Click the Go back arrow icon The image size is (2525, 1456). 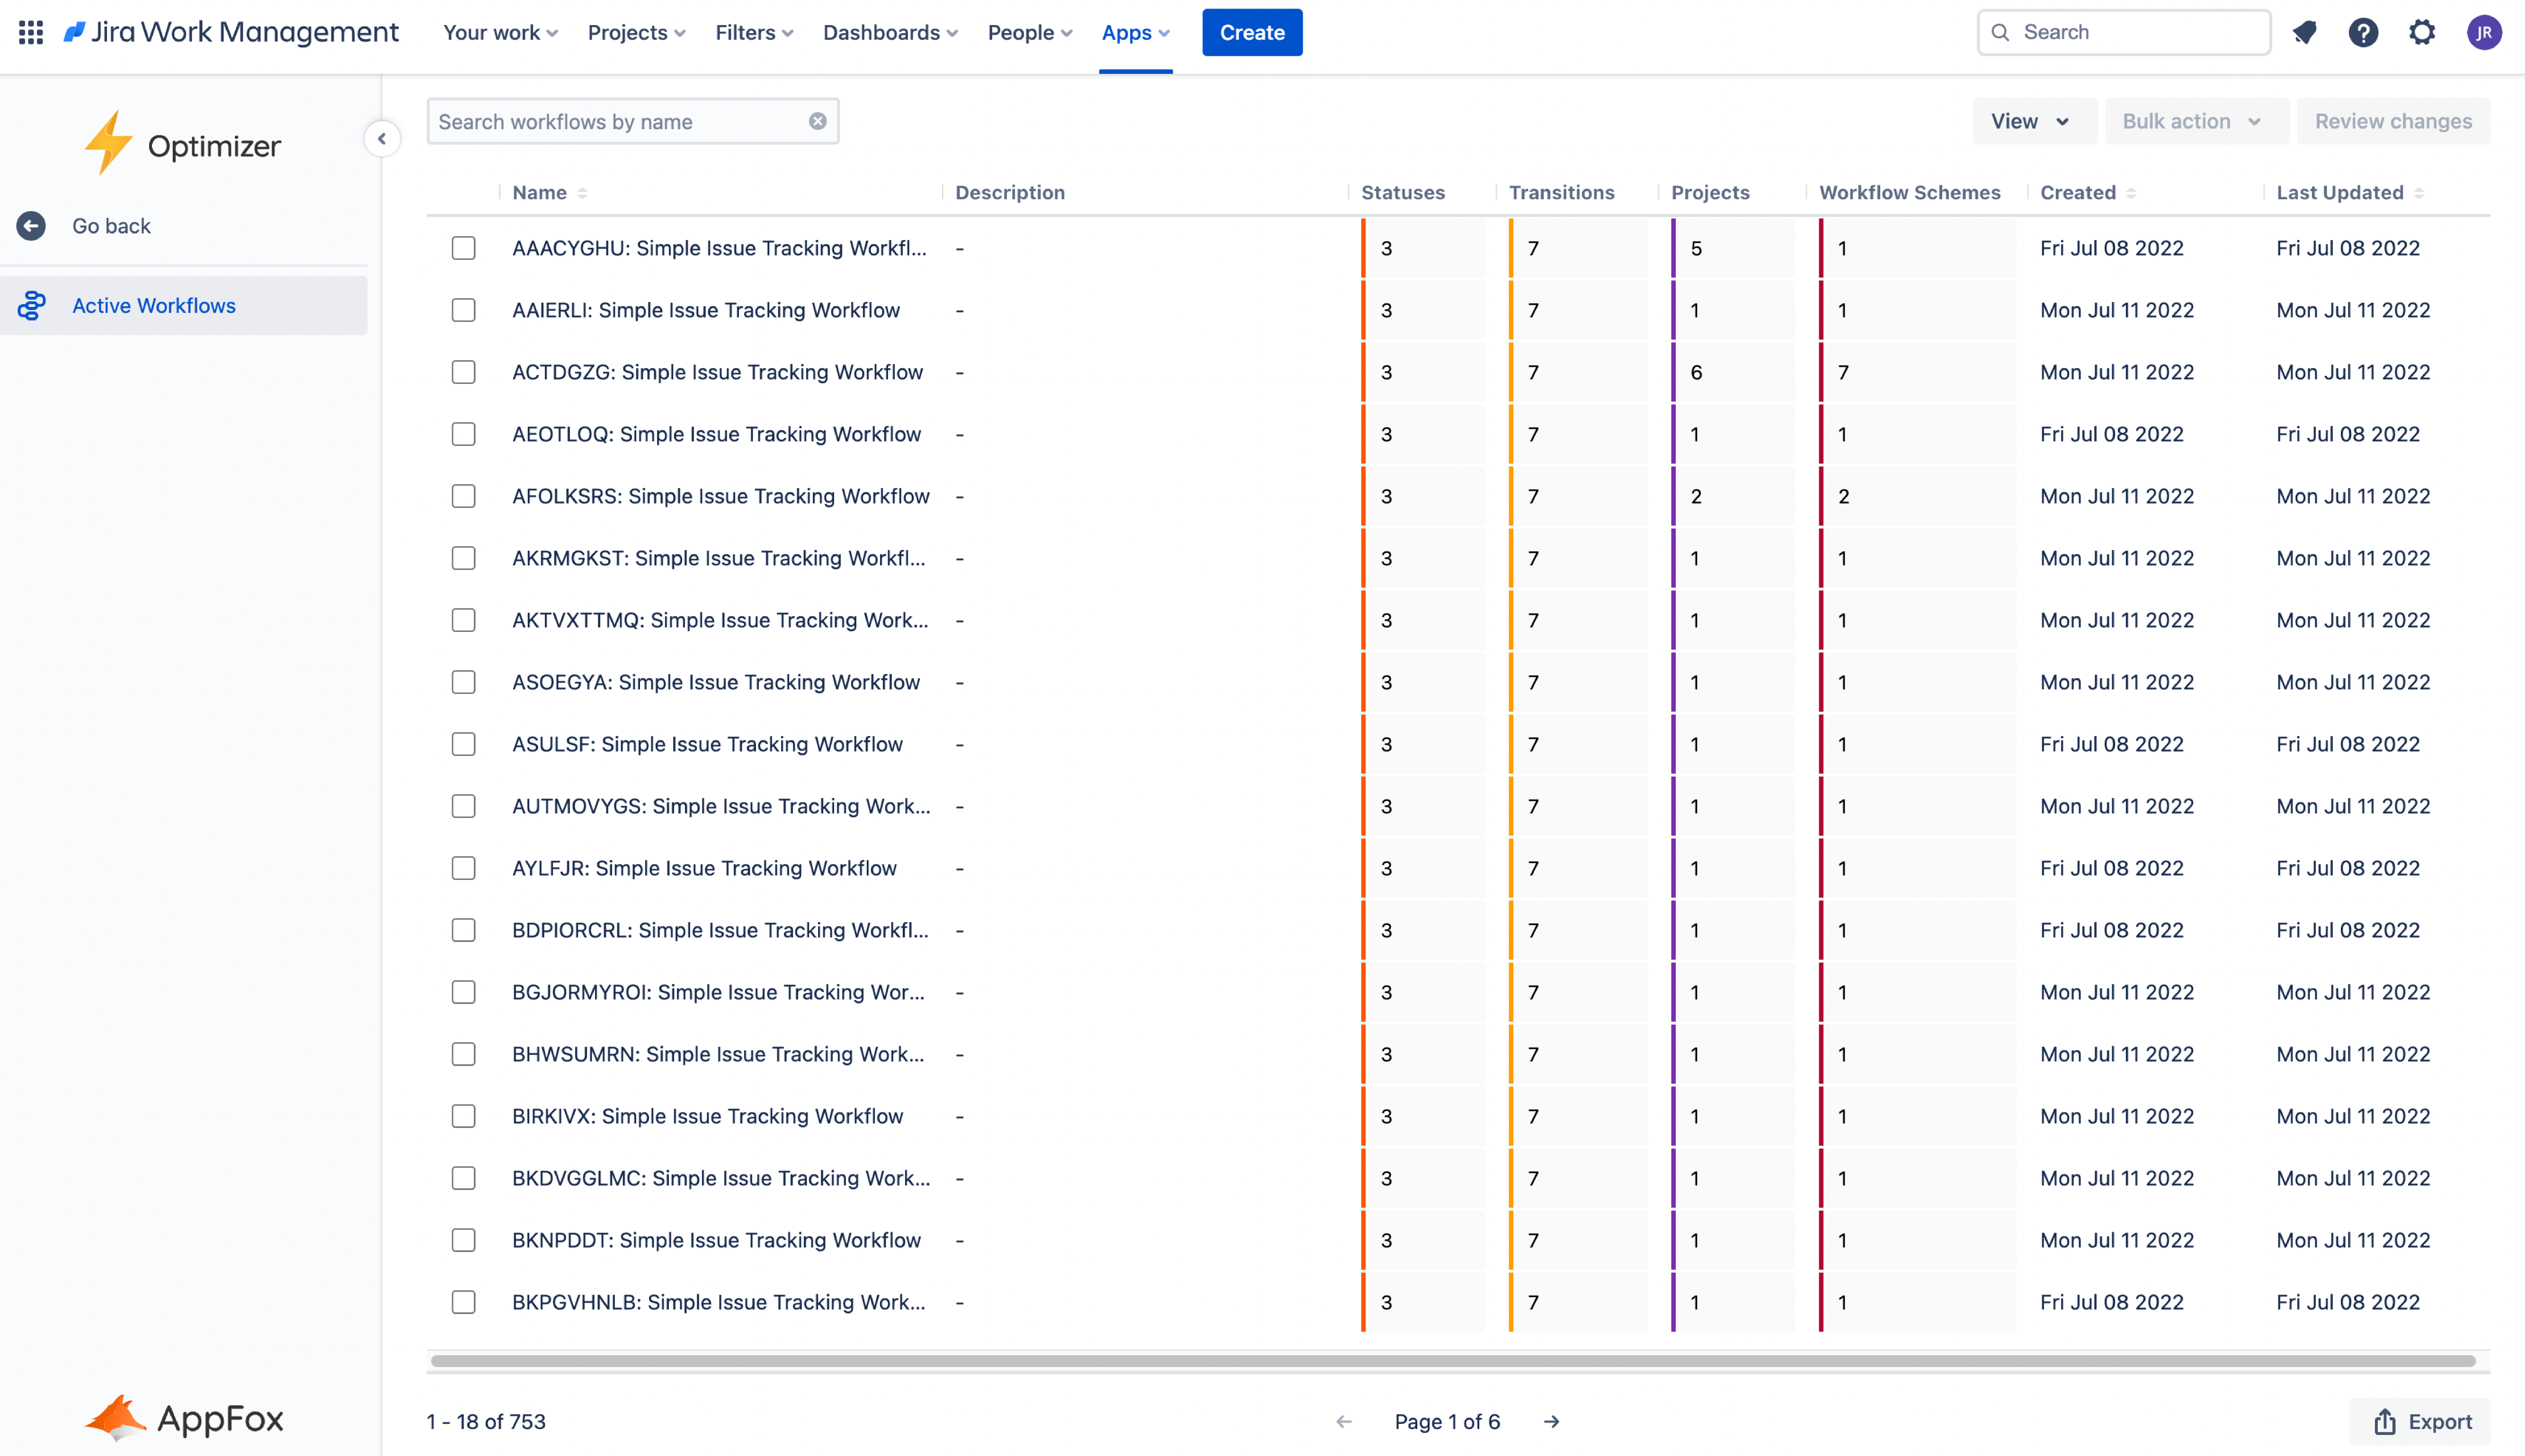click(x=31, y=226)
